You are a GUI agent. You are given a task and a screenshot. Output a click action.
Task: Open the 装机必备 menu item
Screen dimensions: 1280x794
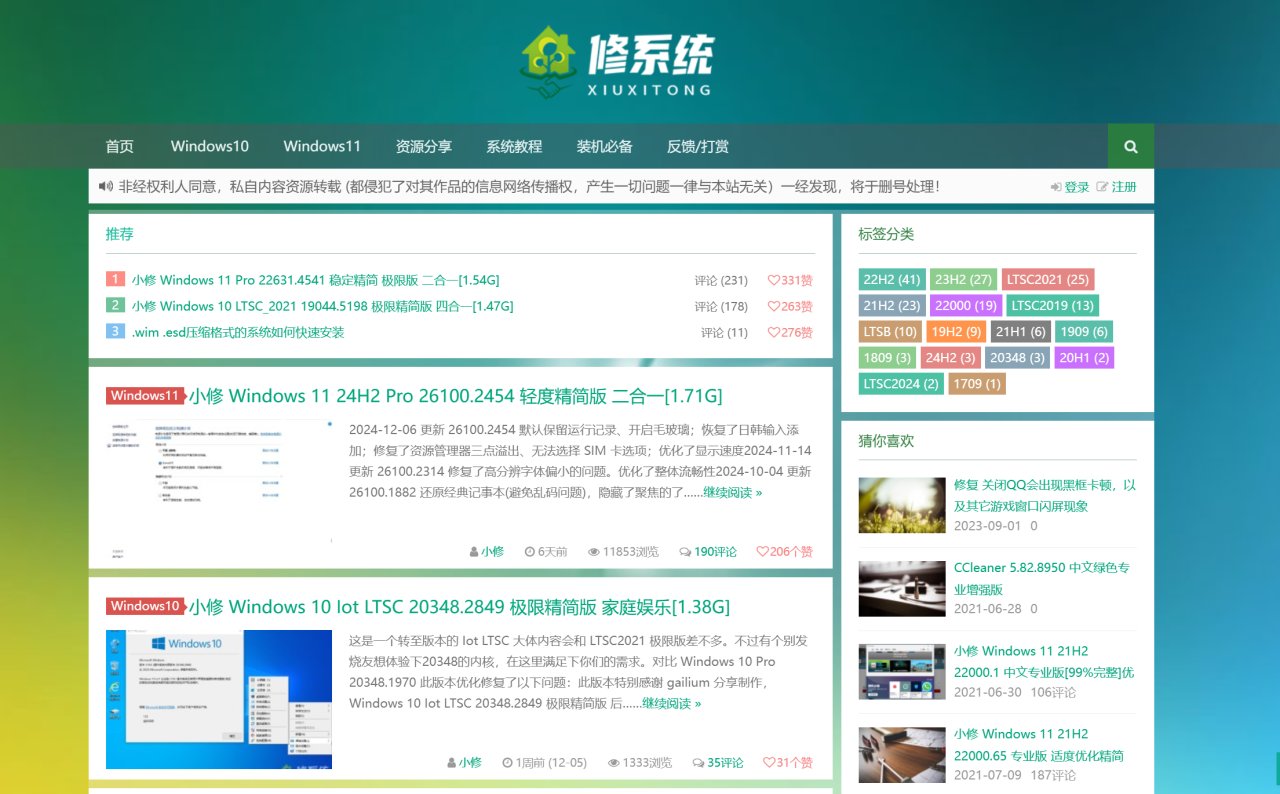click(605, 146)
